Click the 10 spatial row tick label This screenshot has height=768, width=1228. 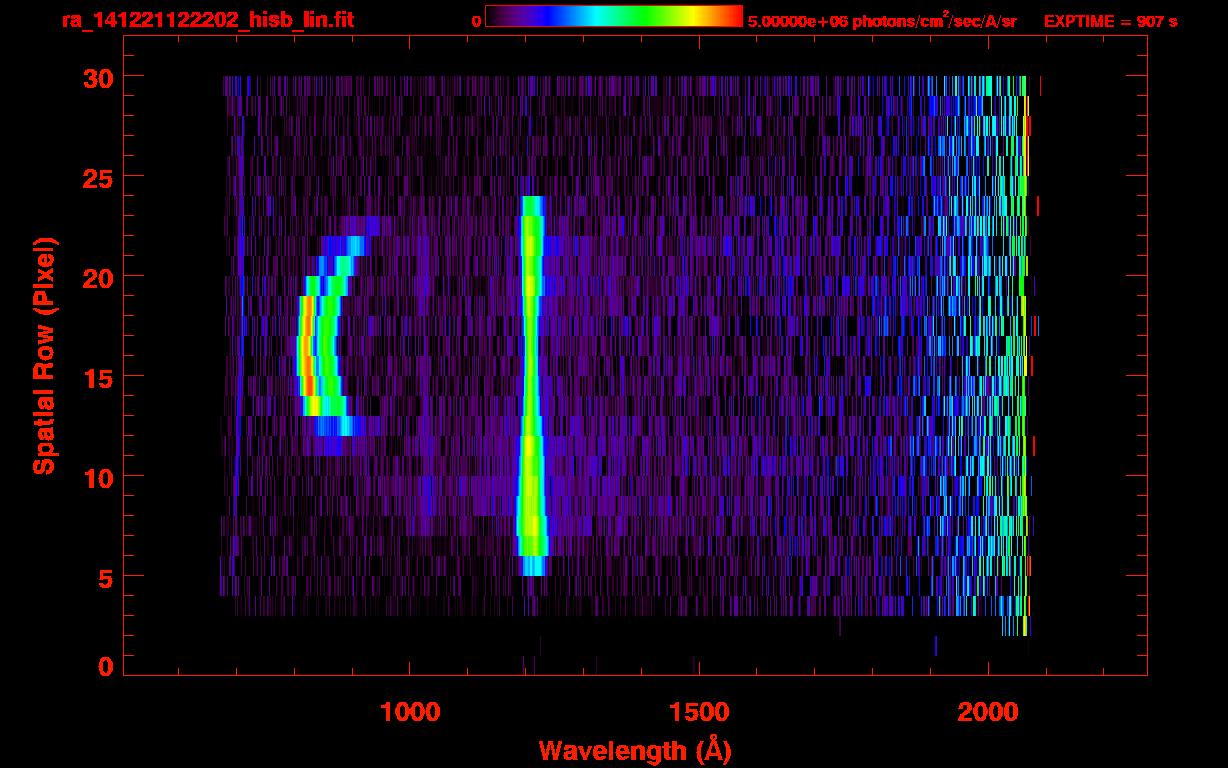pos(97,477)
